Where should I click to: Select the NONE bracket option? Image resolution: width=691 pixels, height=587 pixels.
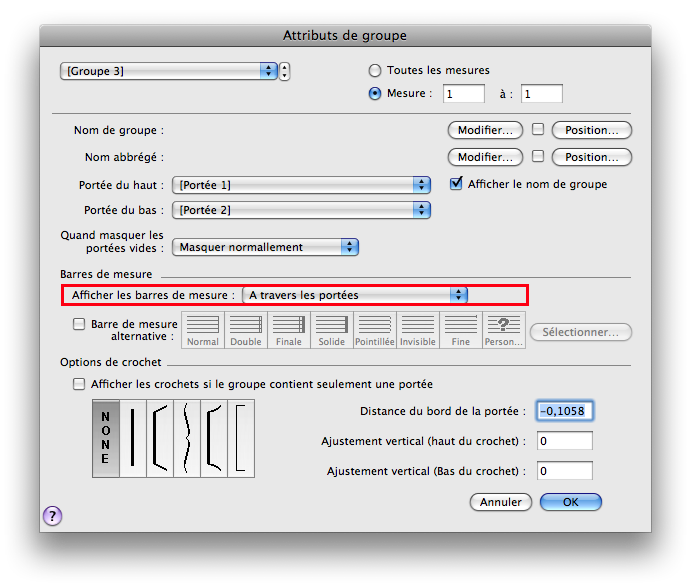(105, 438)
